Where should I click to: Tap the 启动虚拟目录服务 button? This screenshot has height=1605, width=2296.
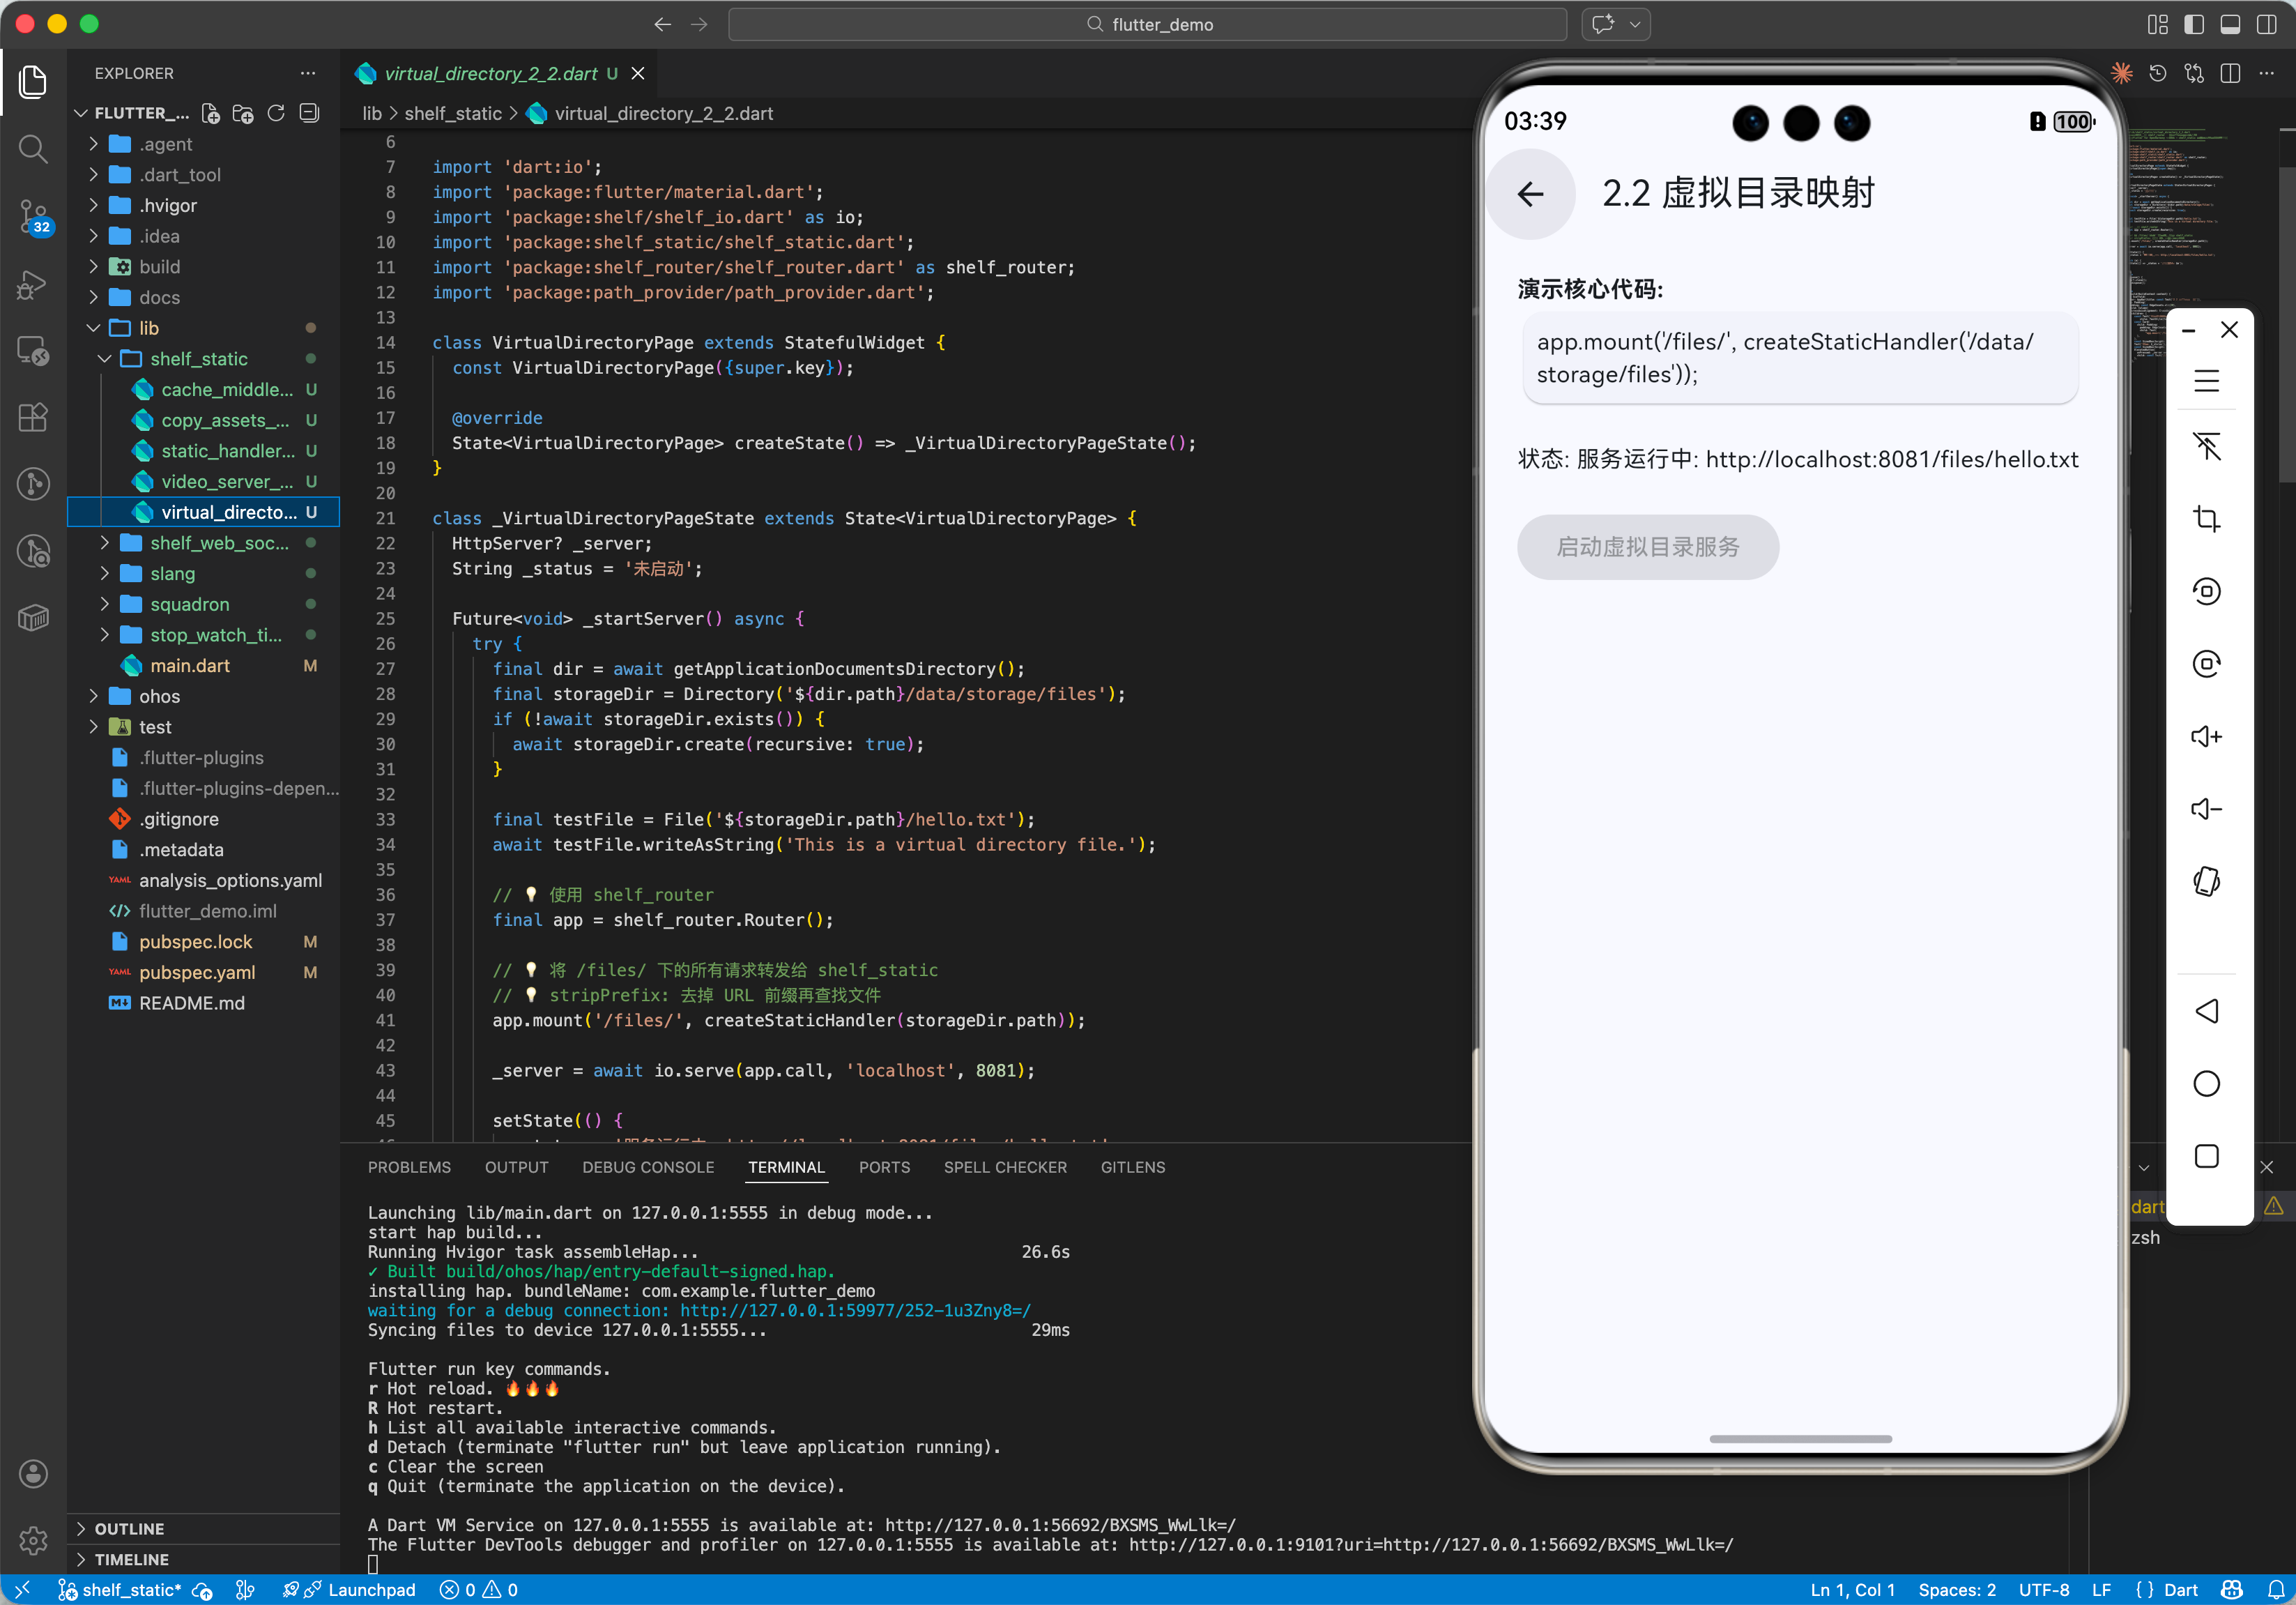(x=1647, y=547)
